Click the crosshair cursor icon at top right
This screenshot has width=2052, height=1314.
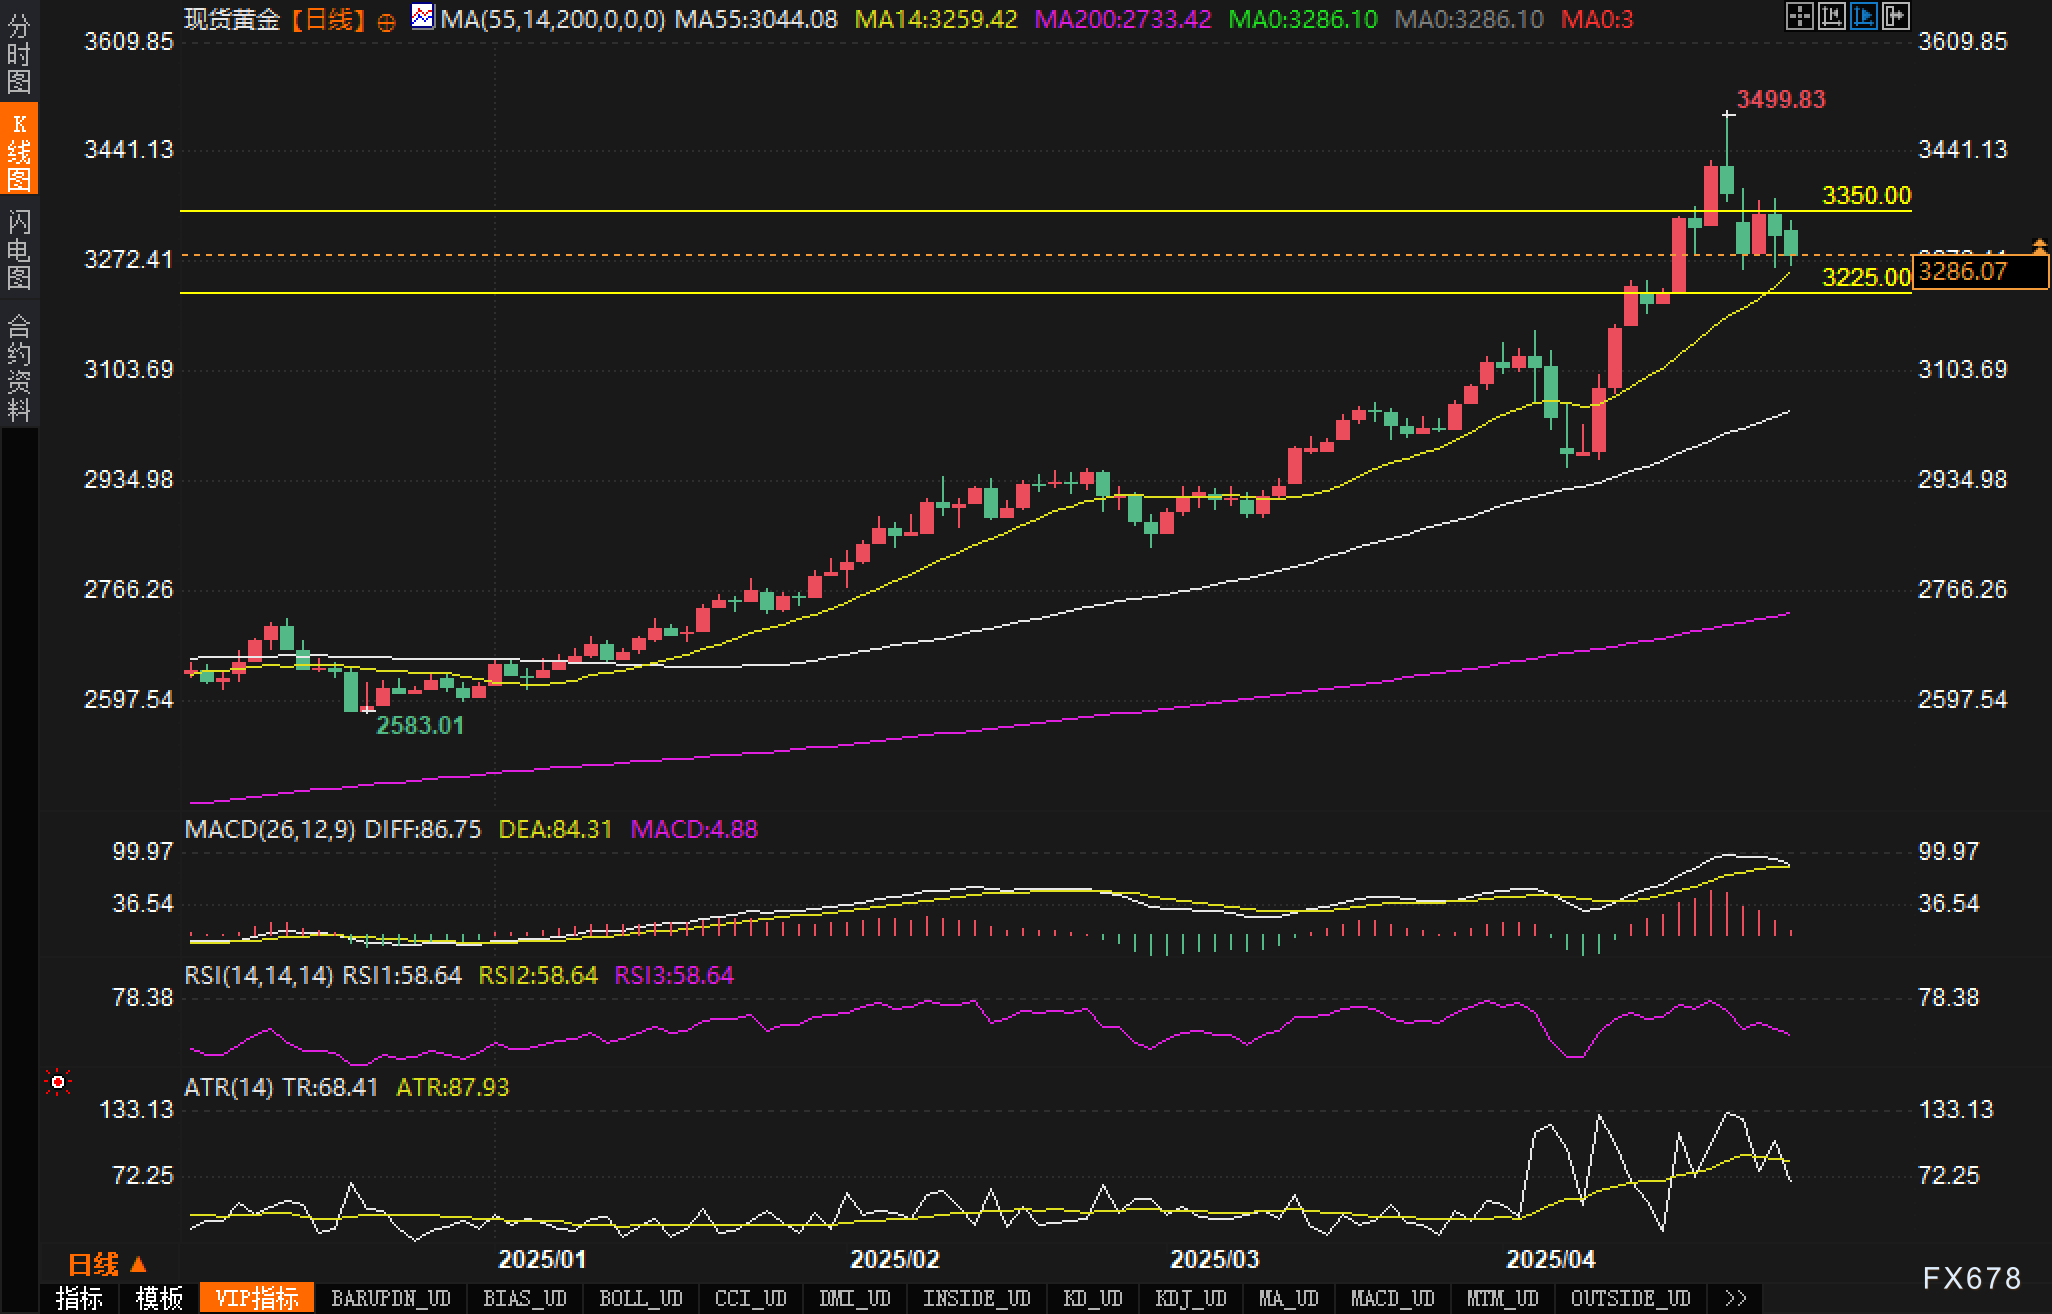pos(1799,16)
